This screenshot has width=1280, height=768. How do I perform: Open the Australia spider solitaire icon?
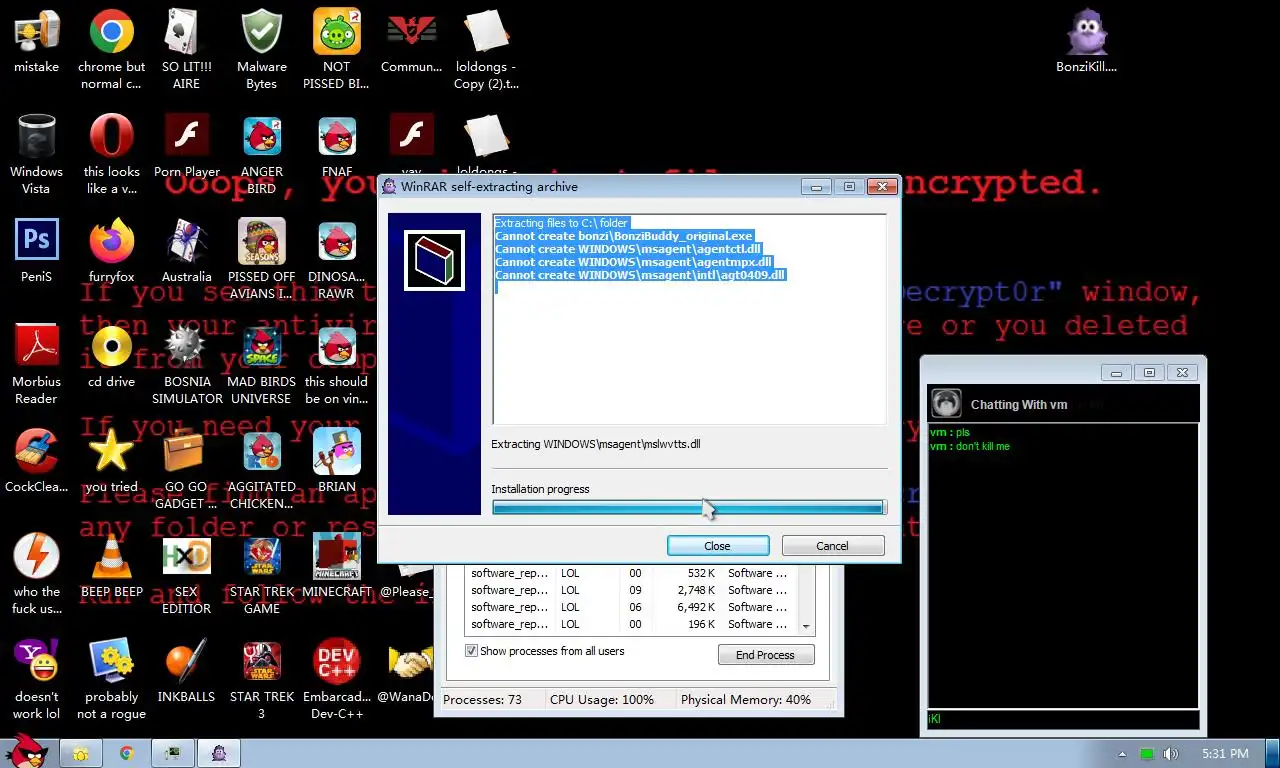tap(186, 251)
